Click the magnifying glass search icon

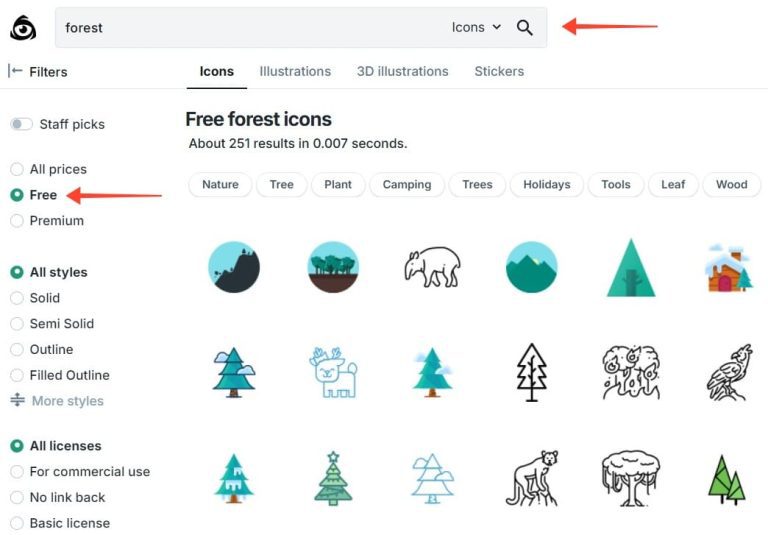click(x=525, y=28)
